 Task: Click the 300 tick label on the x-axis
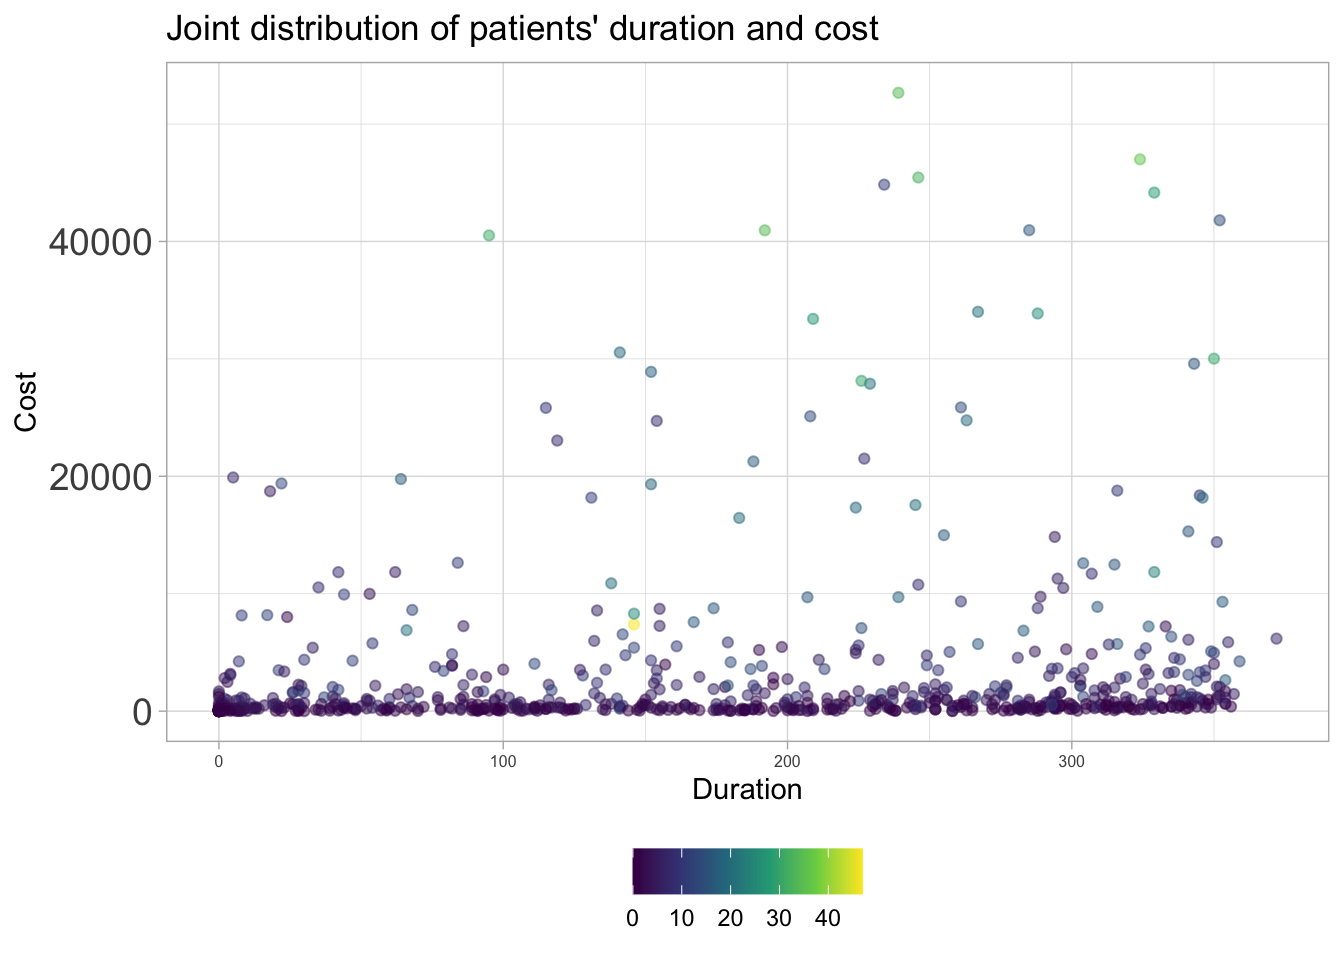coord(1071,762)
